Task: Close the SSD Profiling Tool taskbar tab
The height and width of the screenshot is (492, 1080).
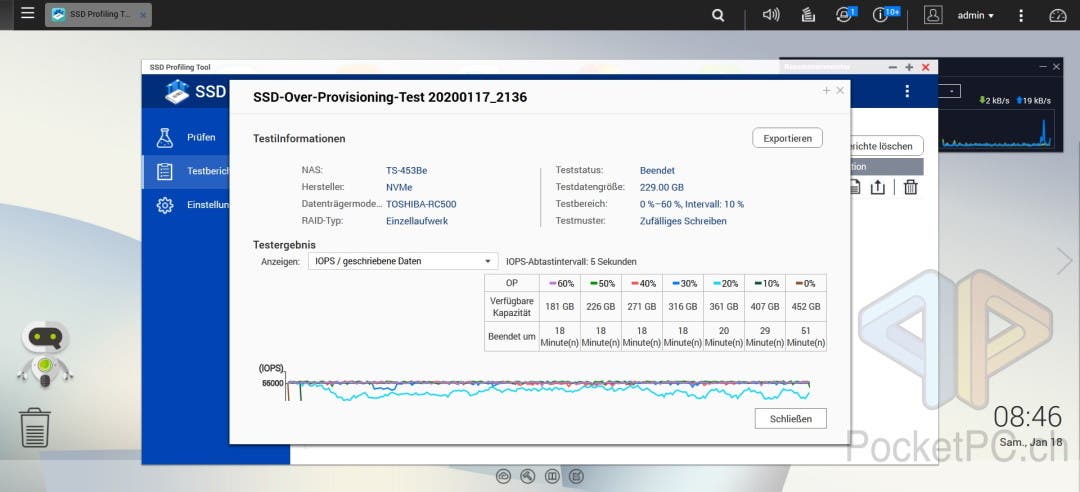Action: (143, 15)
